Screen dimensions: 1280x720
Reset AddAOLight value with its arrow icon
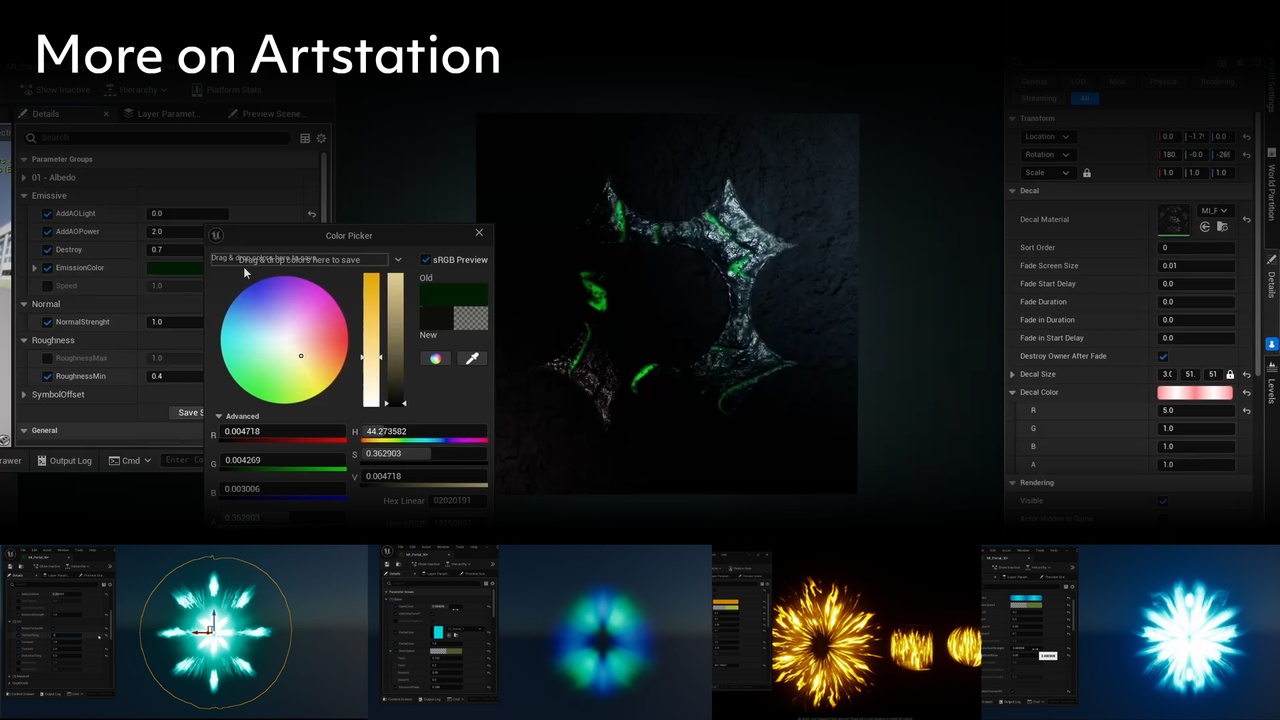(x=312, y=214)
